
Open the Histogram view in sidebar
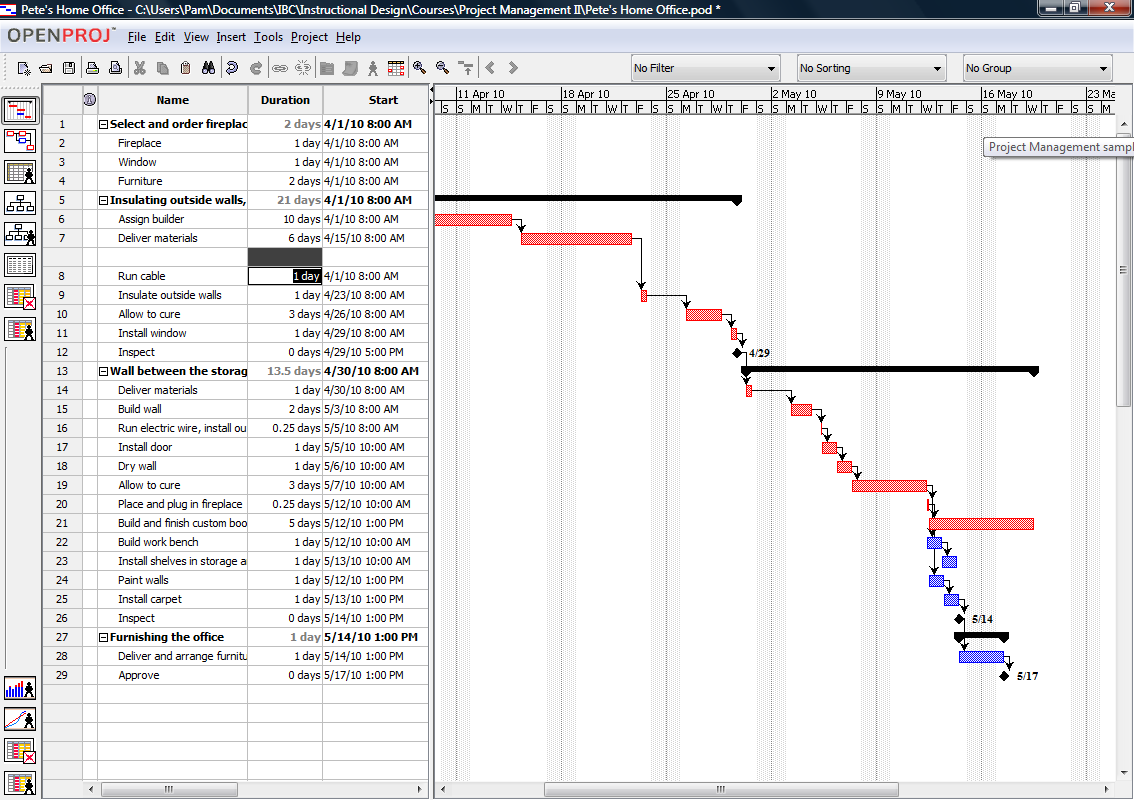coord(20,689)
